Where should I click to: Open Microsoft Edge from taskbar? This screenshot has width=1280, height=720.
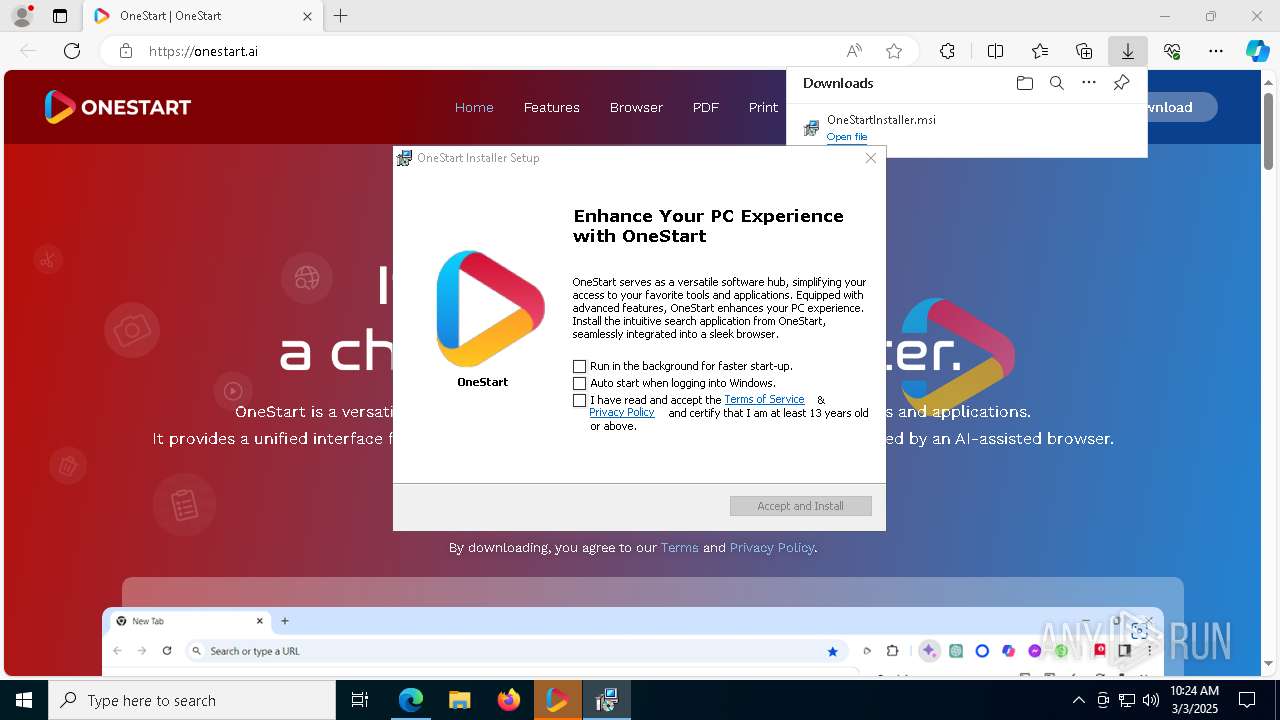(411, 700)
